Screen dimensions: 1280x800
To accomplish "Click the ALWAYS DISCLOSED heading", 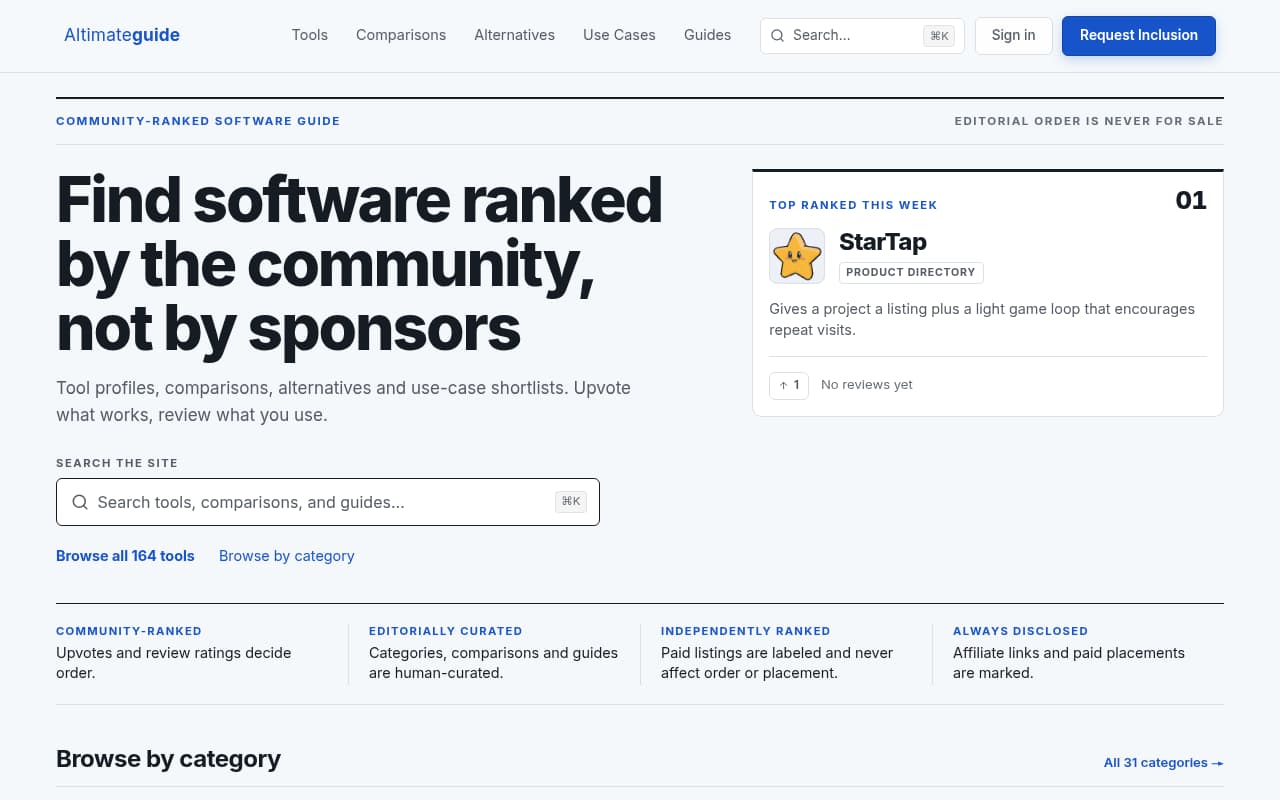I will click(1020, 631).
